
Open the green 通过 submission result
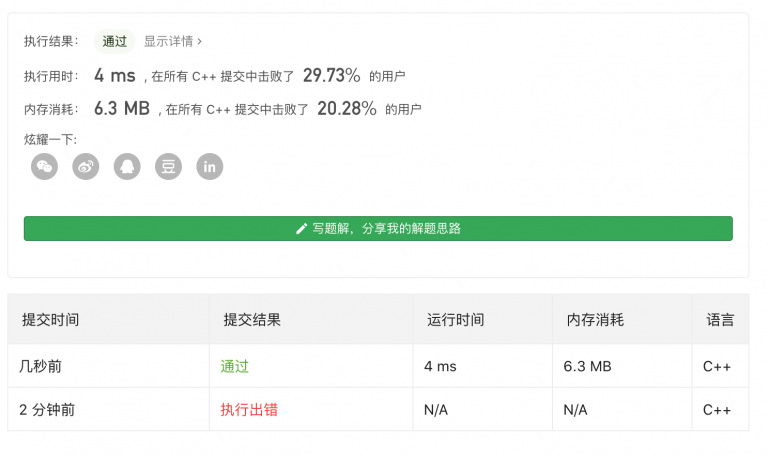tap(235, 366)
